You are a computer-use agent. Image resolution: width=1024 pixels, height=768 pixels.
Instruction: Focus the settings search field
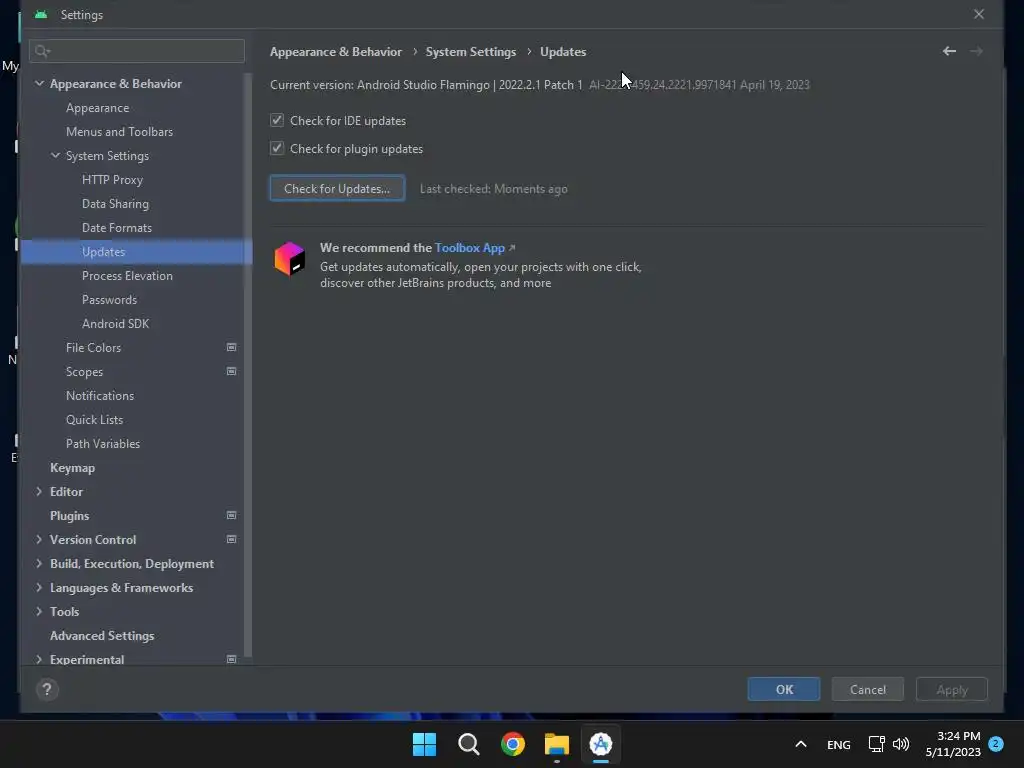click(x=137, y=51)
